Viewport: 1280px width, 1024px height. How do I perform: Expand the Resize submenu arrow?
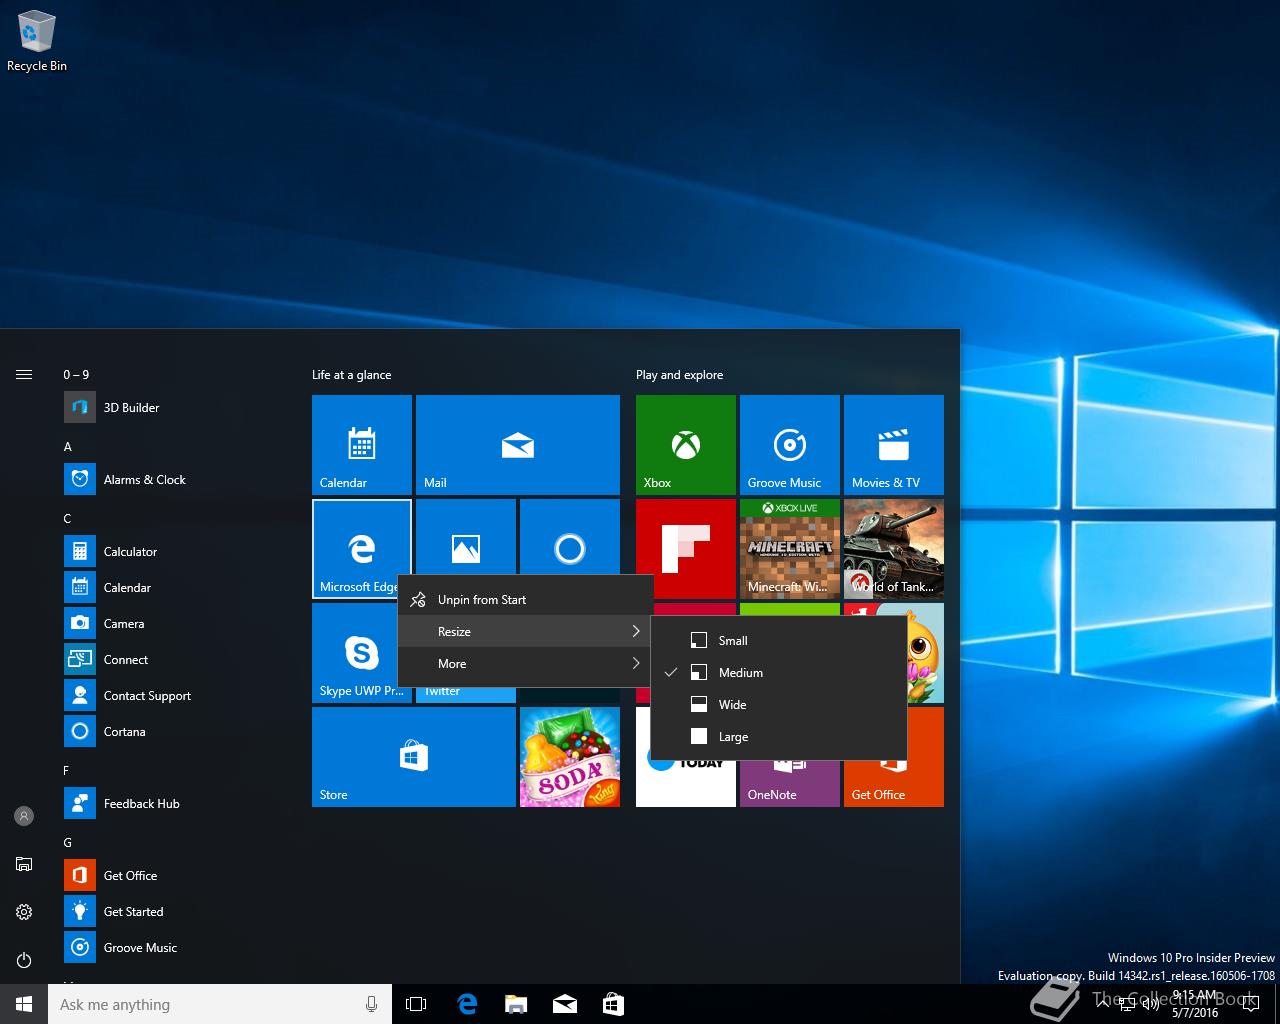click(x=636, y=632)
